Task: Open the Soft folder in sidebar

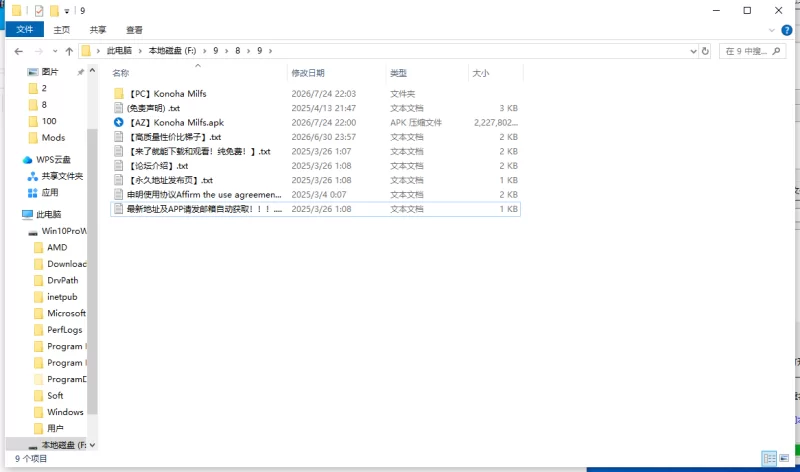Action: tap(55, 395)
